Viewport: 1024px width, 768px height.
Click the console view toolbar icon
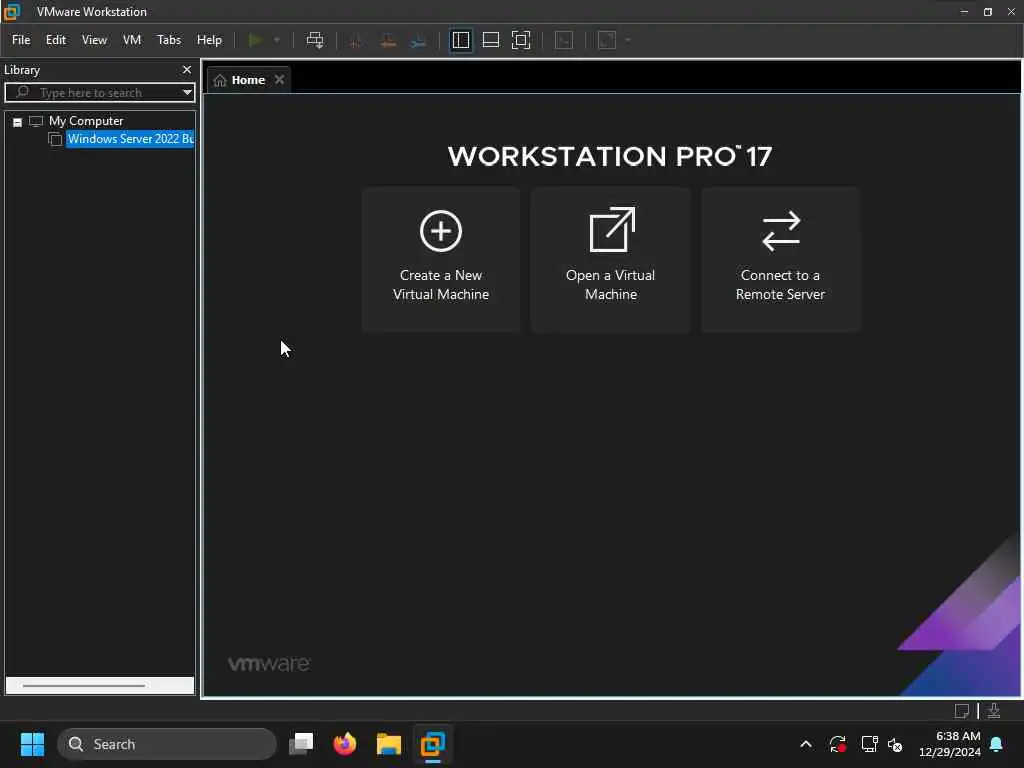[564, 40]
